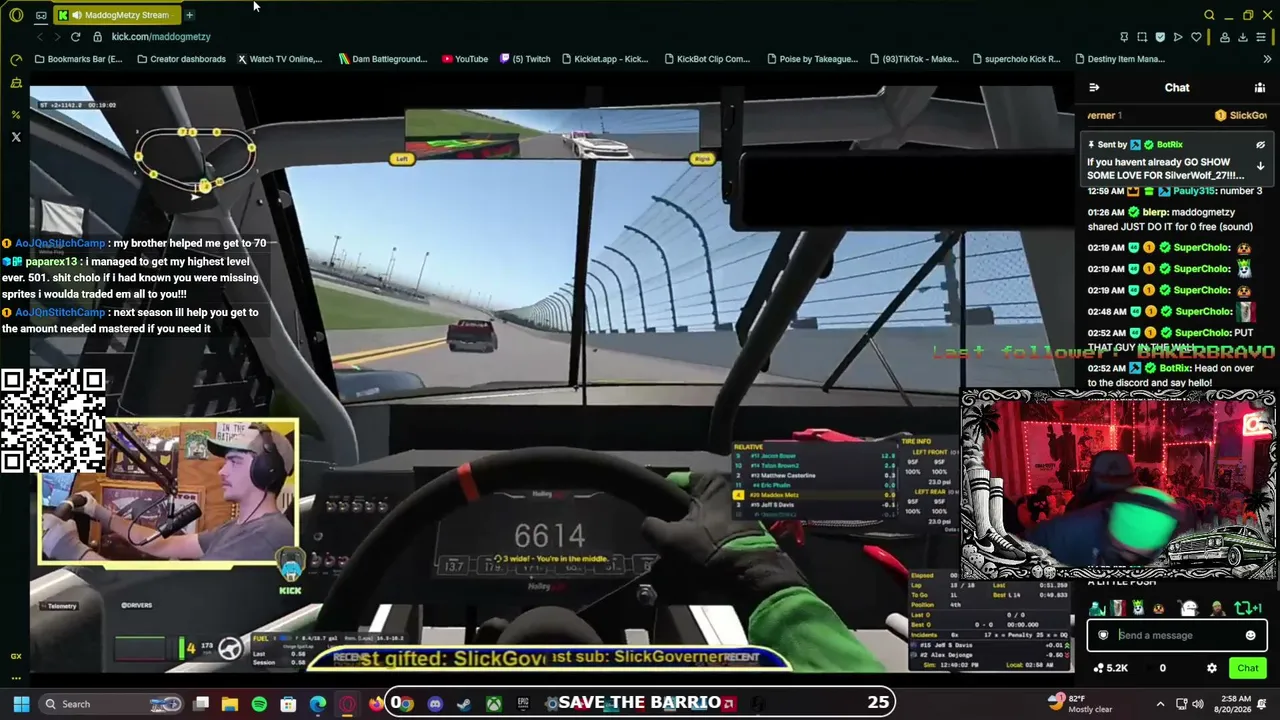Screen dimensions: 1280x720
Task: Send message with the green Chat button
Action: pyautogui.click(x=1247, y=668)
